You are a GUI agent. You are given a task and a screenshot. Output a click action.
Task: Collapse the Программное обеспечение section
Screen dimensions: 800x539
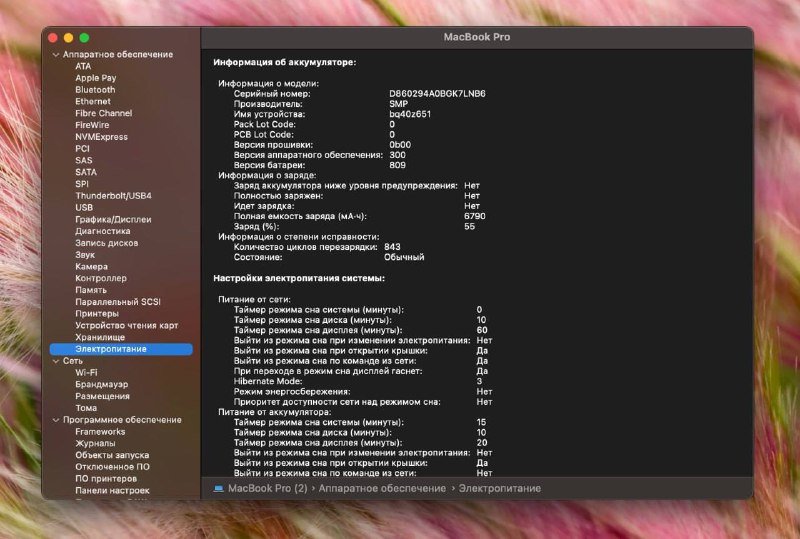click(x=55, y=420)
